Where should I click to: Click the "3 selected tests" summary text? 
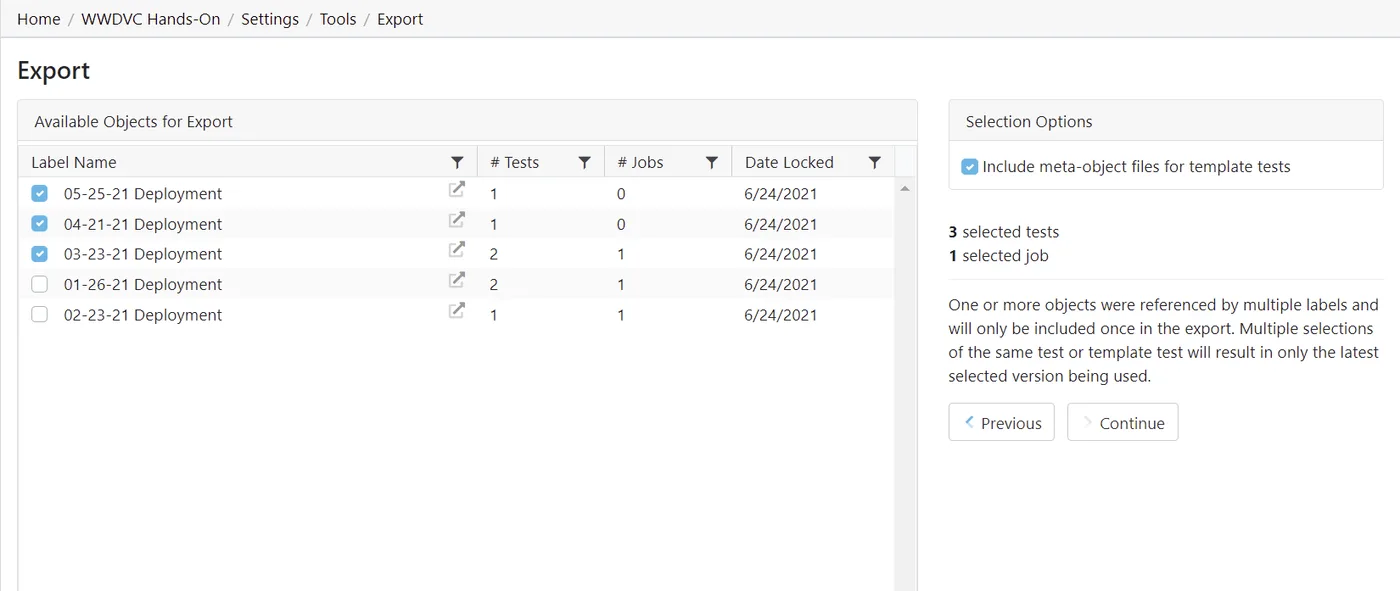[1004, 232]
